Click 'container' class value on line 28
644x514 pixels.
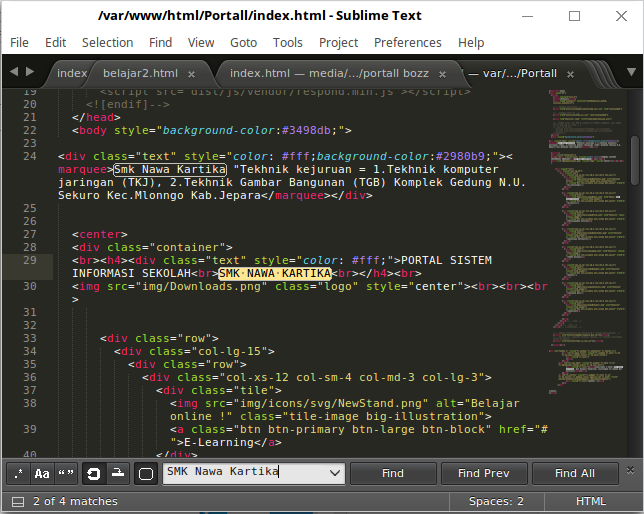[187, 247]
